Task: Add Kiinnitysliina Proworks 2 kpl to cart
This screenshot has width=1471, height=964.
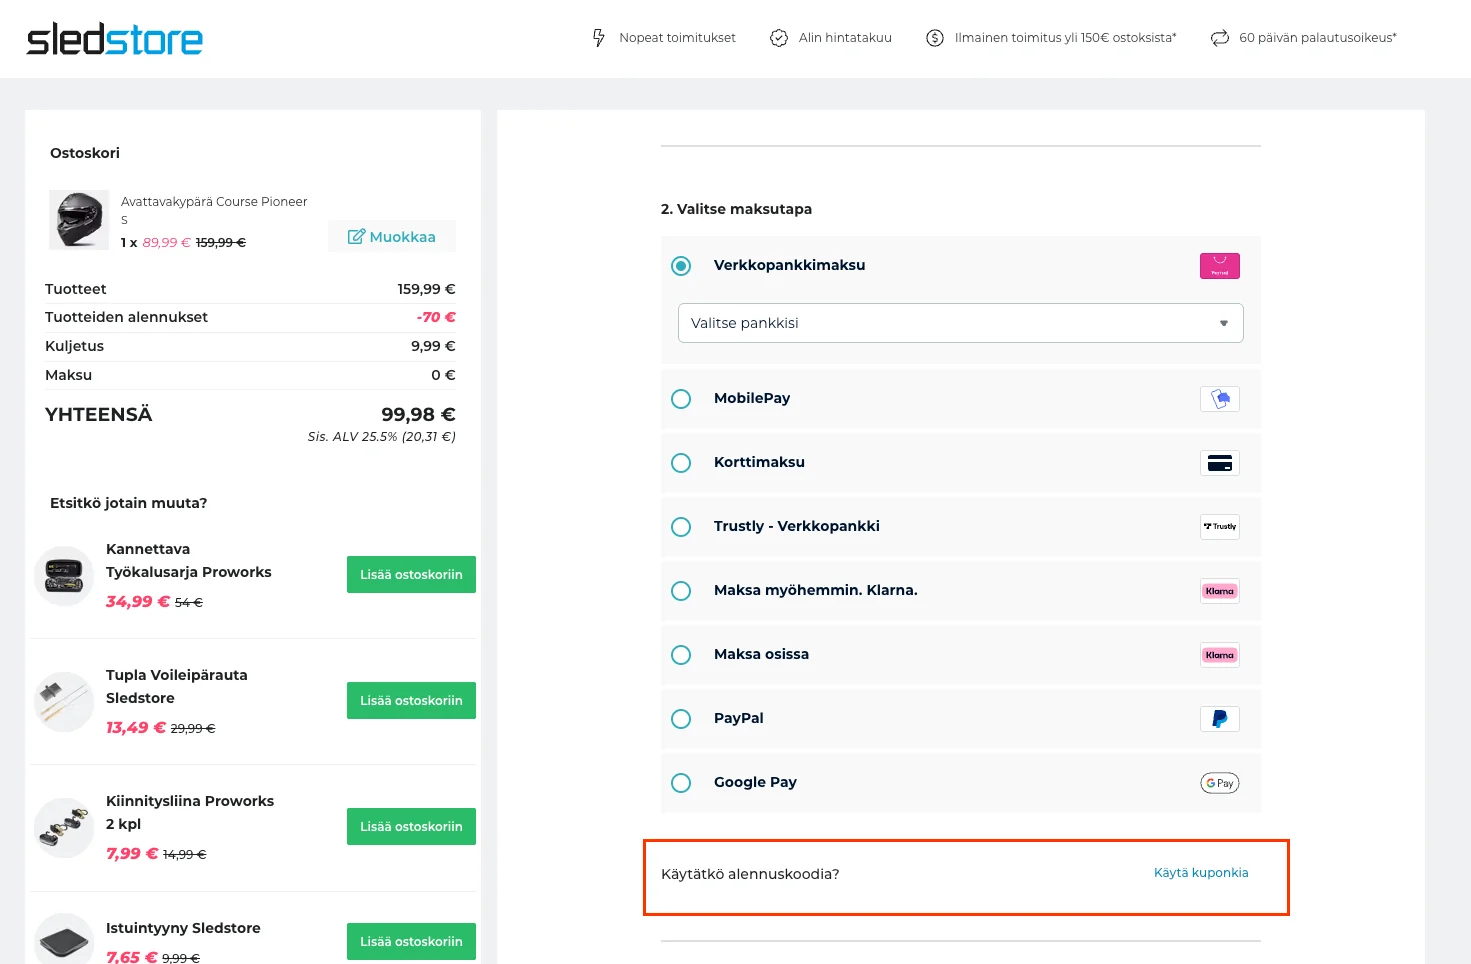Action: click(411, 827)
